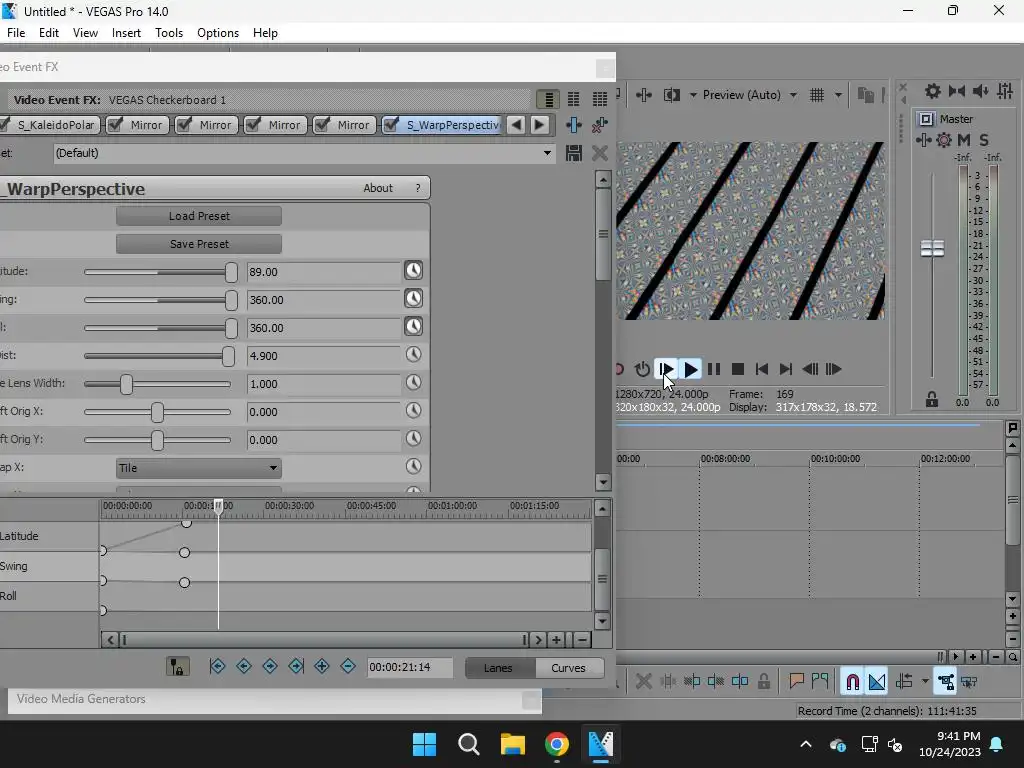
Task: Disable the first Mirror effect checkbox
Action: point(115,125)
